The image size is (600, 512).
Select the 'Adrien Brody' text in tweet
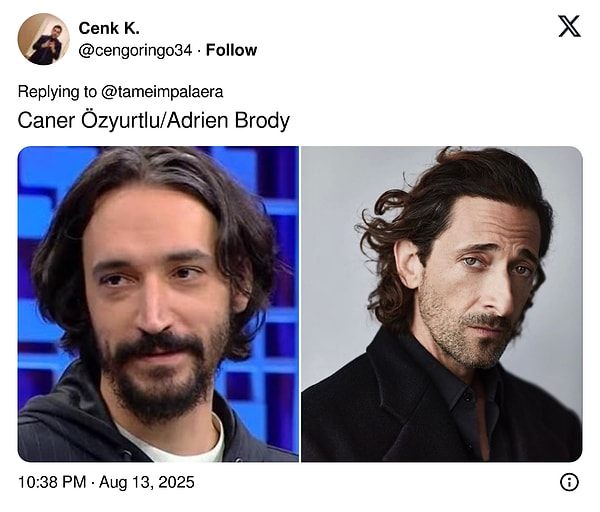tap(228, 120)
